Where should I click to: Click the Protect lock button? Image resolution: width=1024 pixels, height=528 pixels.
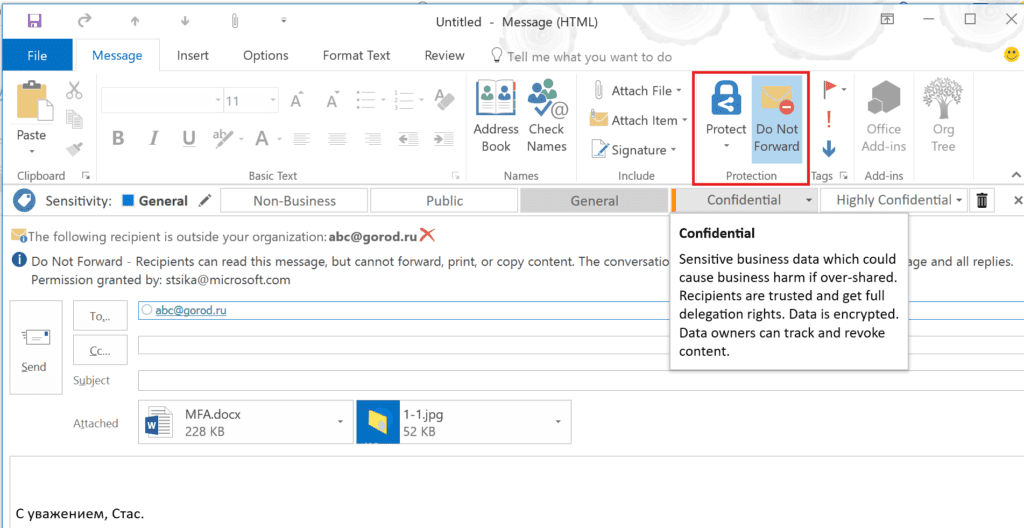coord(726,115)
